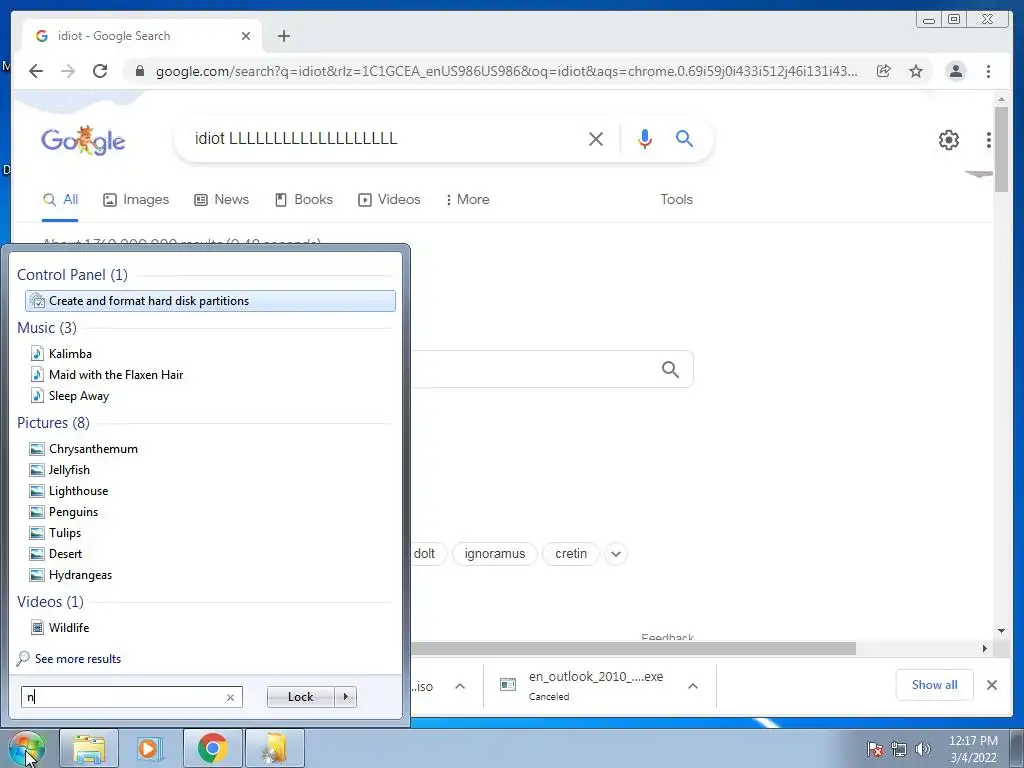Click the scroll down arrow of the page

1001,631
